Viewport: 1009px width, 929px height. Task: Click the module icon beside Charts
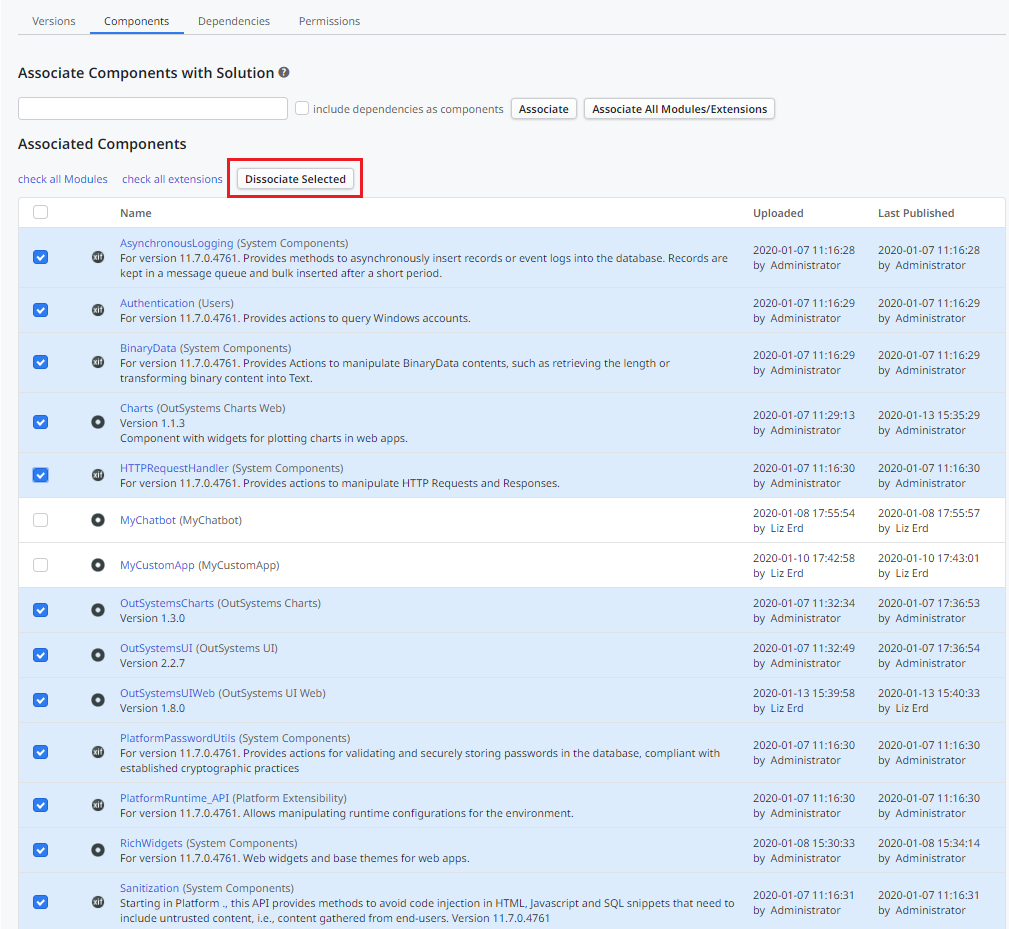[97, 422]
